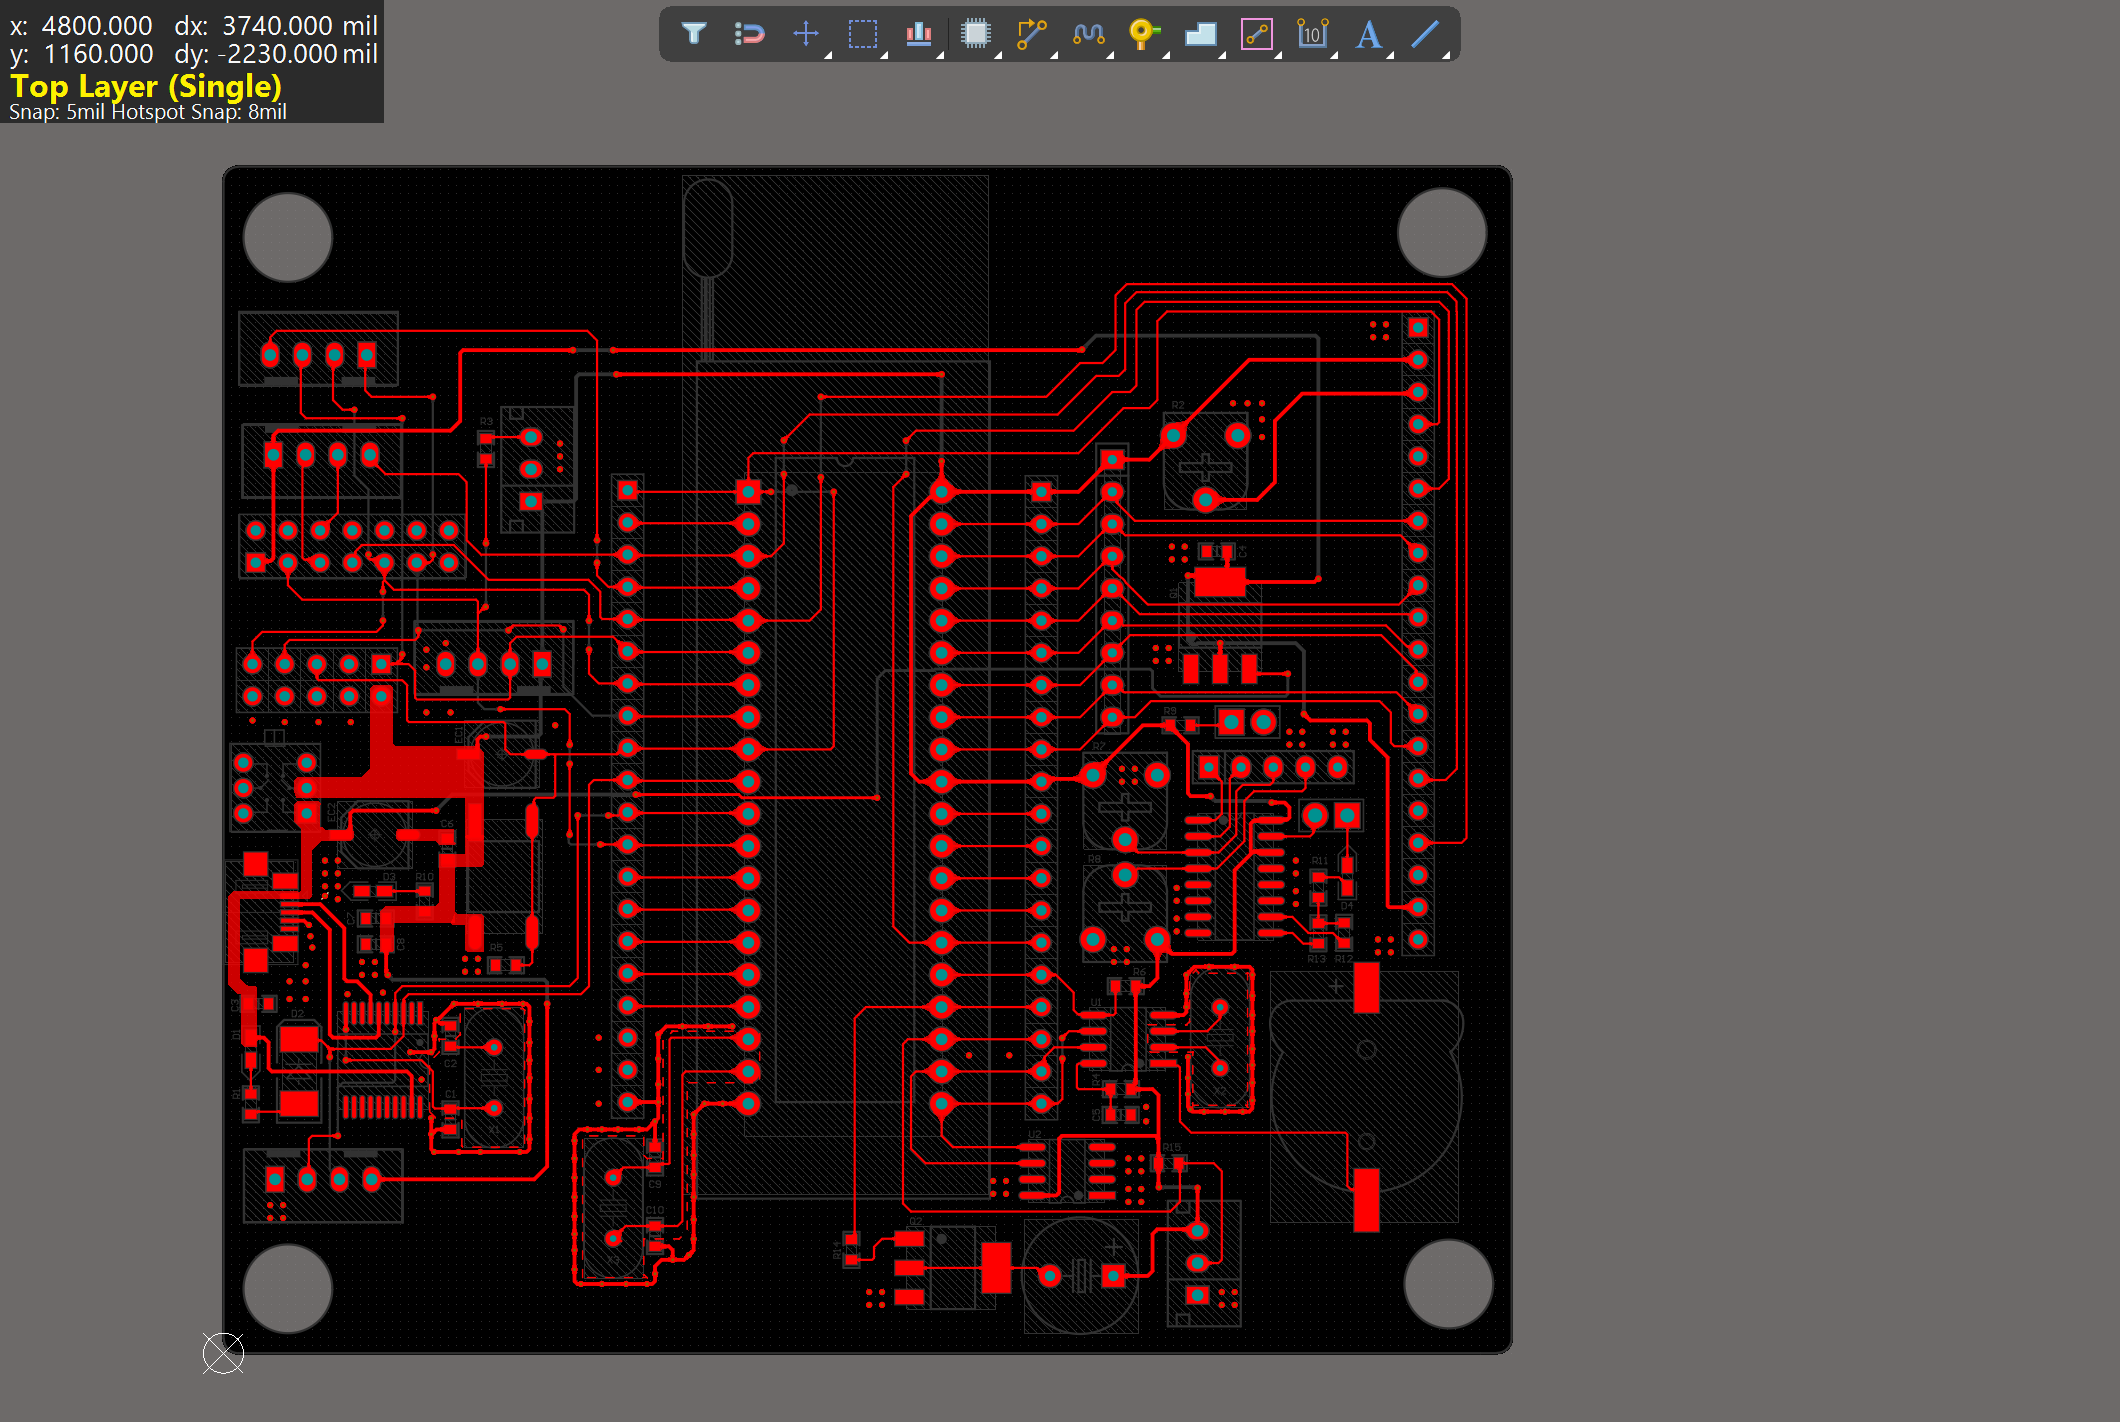Open the Align objects bar-chart tool
This screenshot has height=1422, width=2120.
tap(918, 34)
